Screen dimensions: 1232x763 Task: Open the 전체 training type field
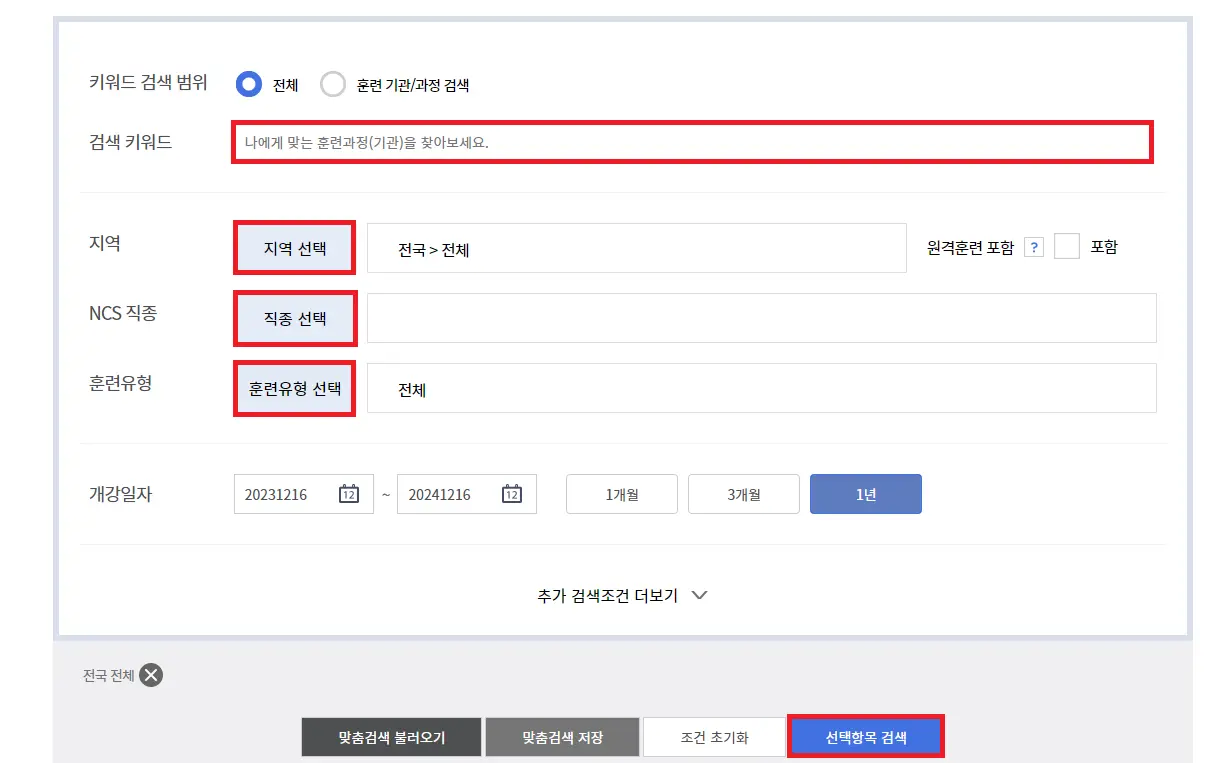tap(761, 388)
